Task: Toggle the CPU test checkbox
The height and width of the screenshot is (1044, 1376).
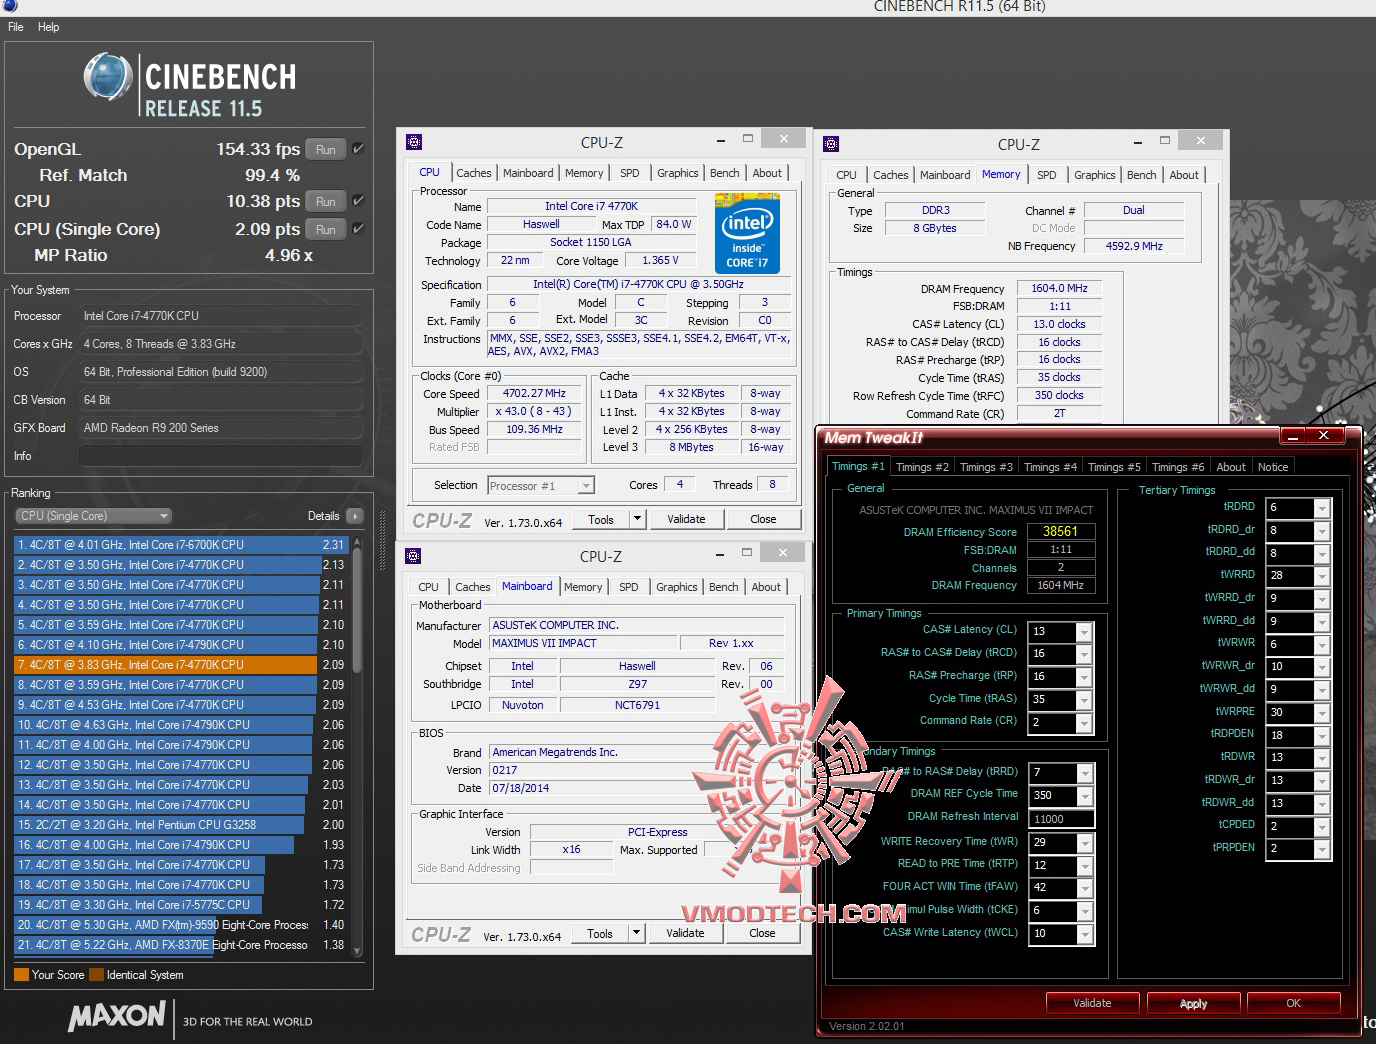Action: coord(358,201)
